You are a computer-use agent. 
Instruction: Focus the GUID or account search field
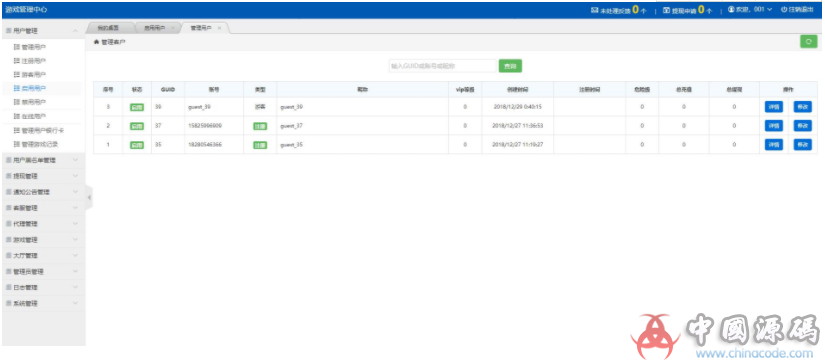click(442, 66)
